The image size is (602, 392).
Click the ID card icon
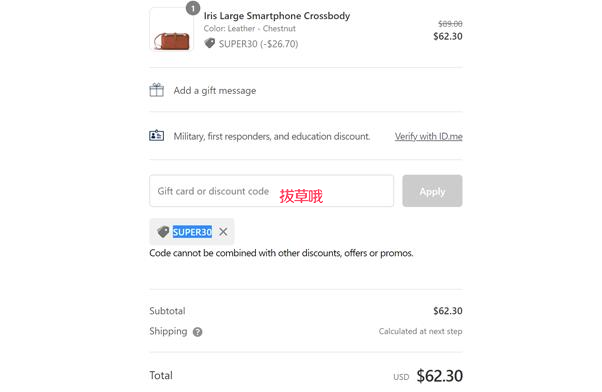click(x=156, y=136)
